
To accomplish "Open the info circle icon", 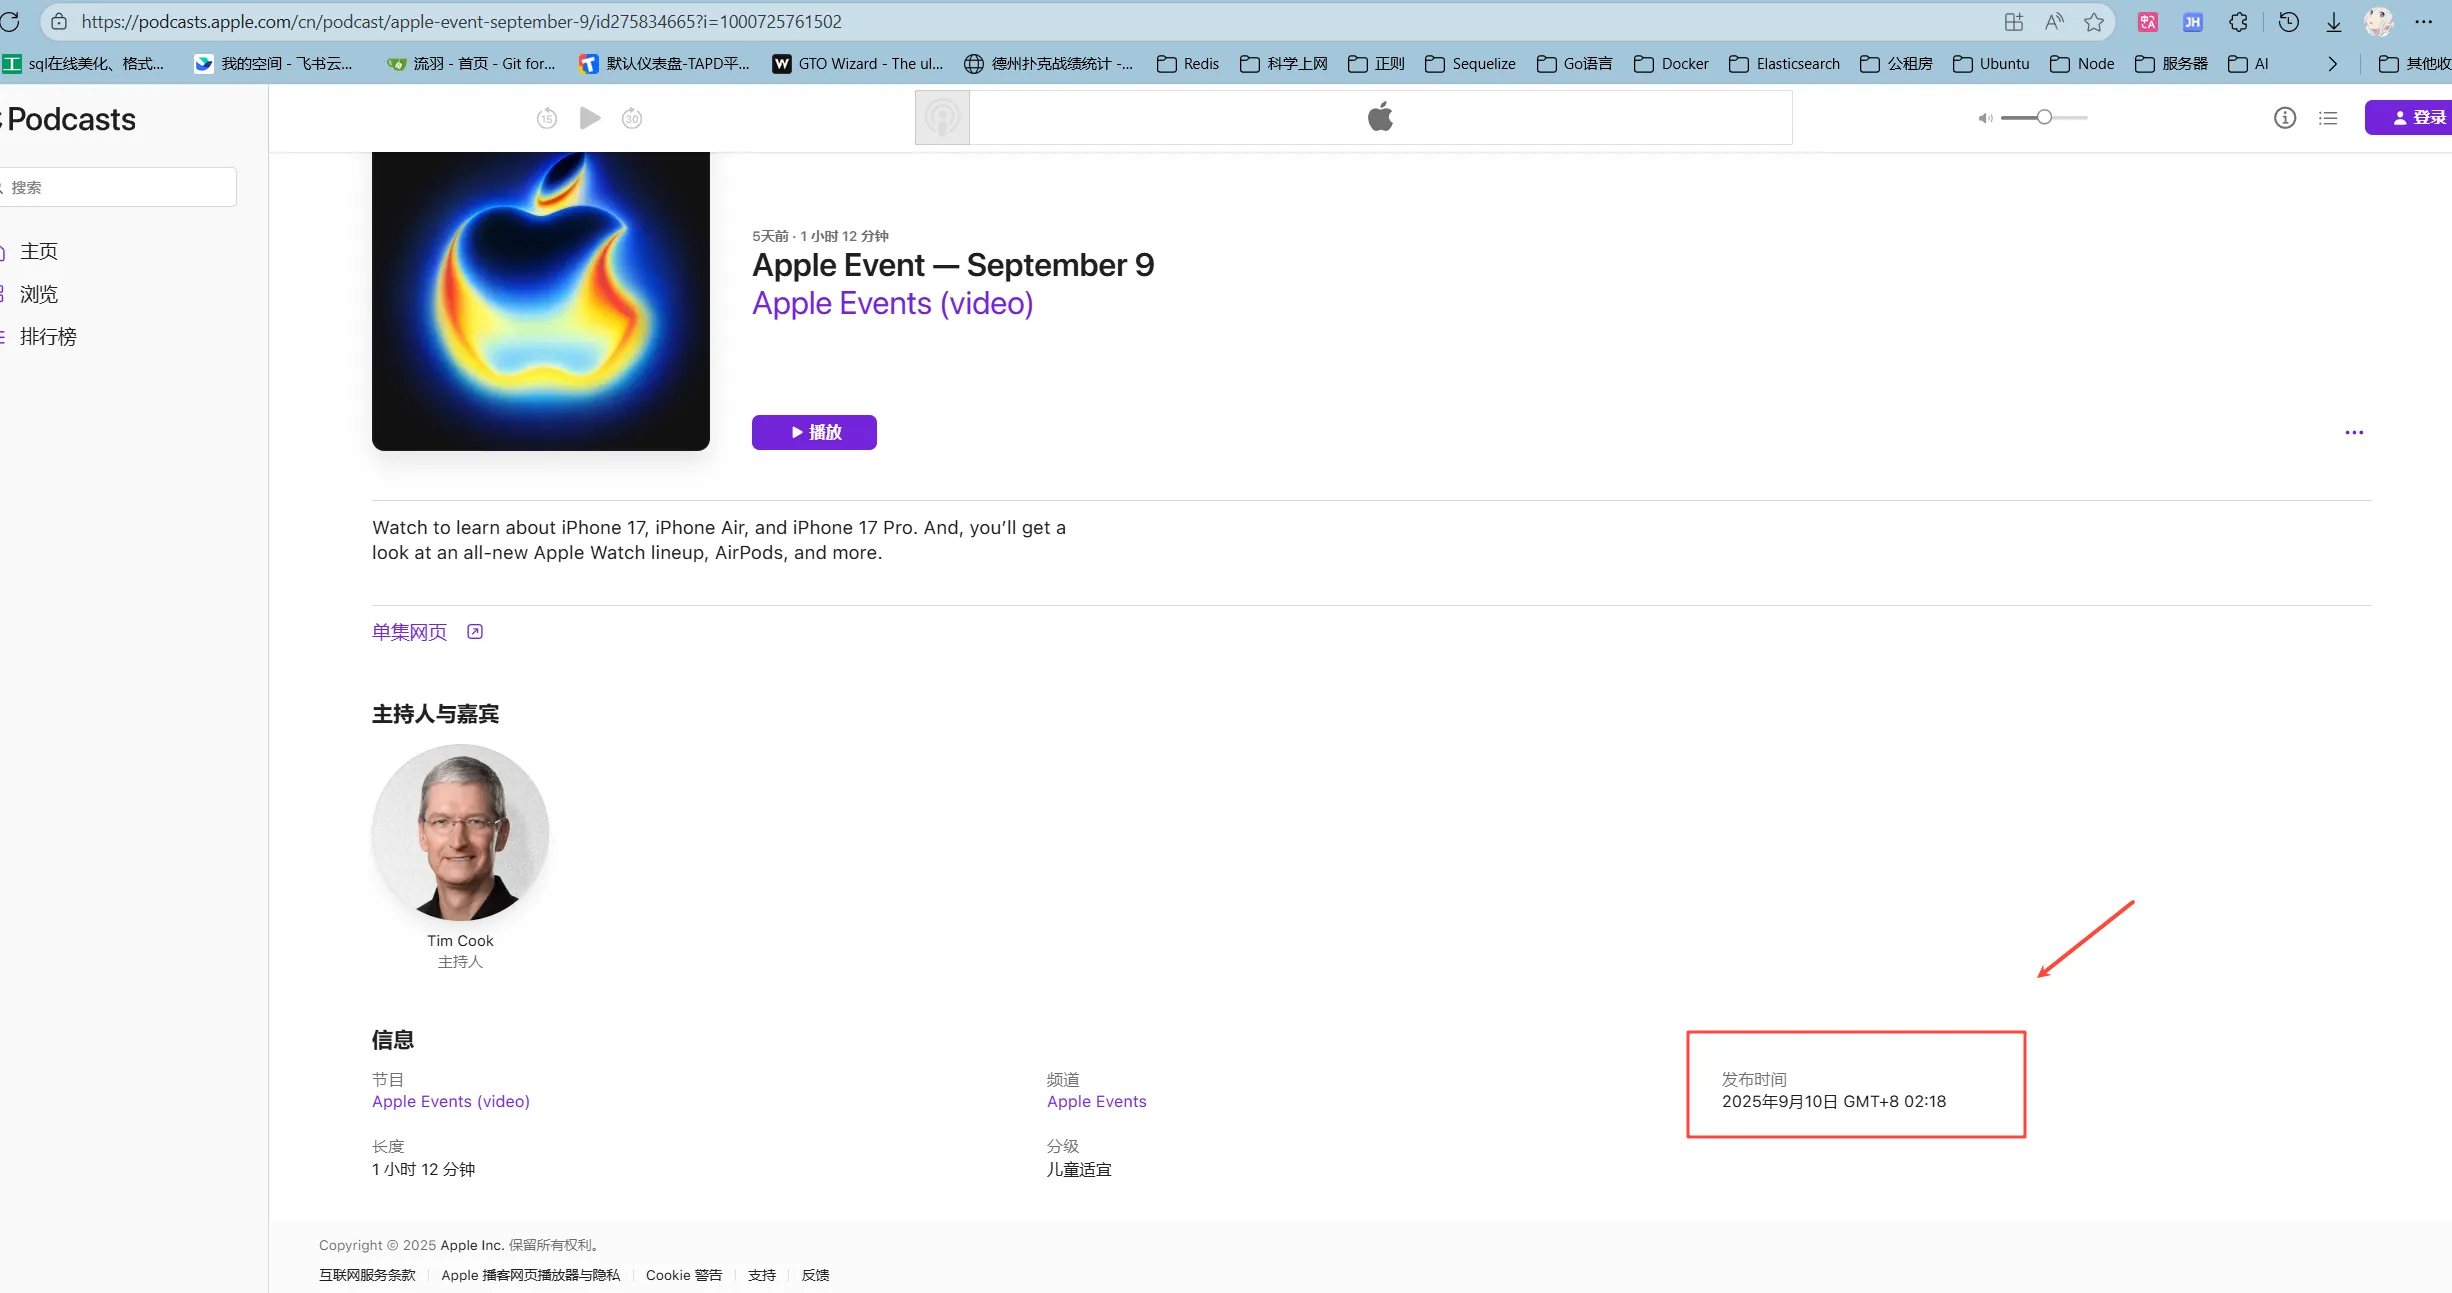I will (2285, 118).
